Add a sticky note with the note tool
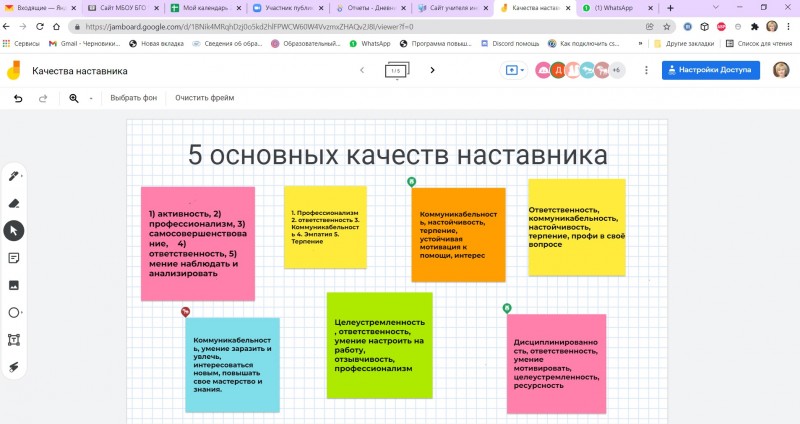 coord(14,258)
